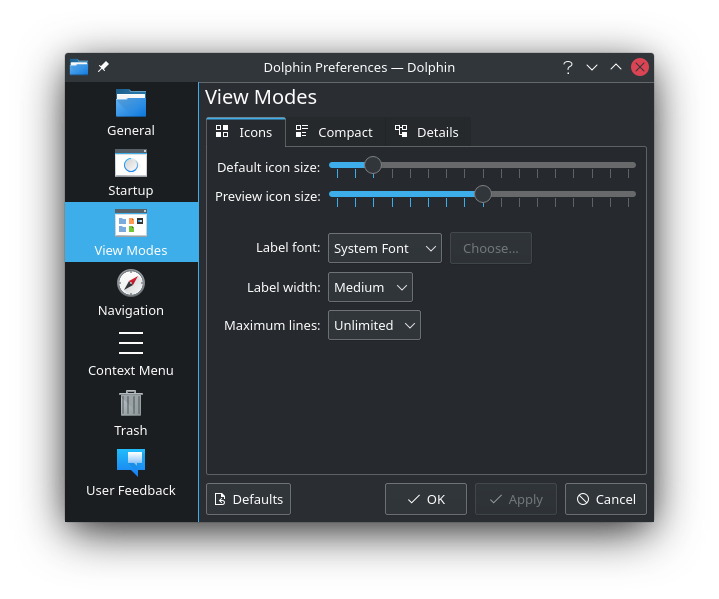Click the 'Default icon size:' label

(x=268, y=168)
